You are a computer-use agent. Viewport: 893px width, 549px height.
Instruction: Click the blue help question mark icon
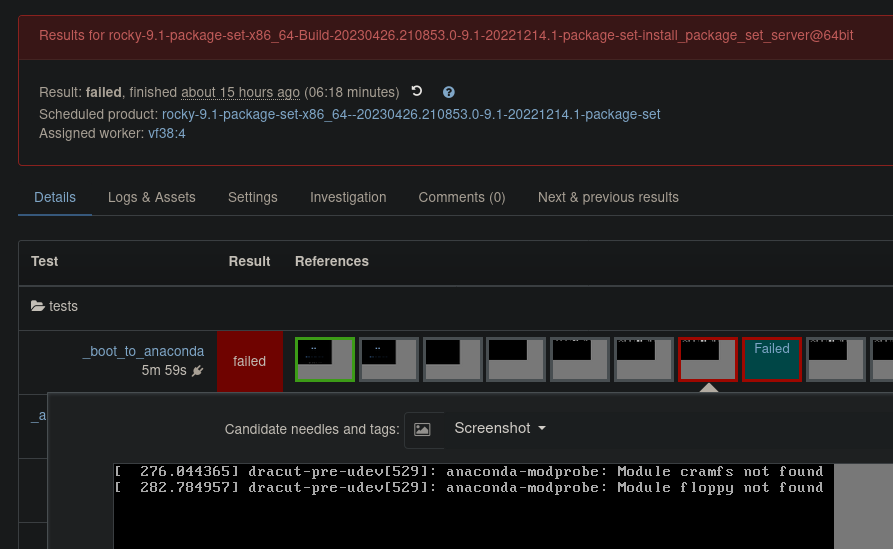(x=449, y=92)
